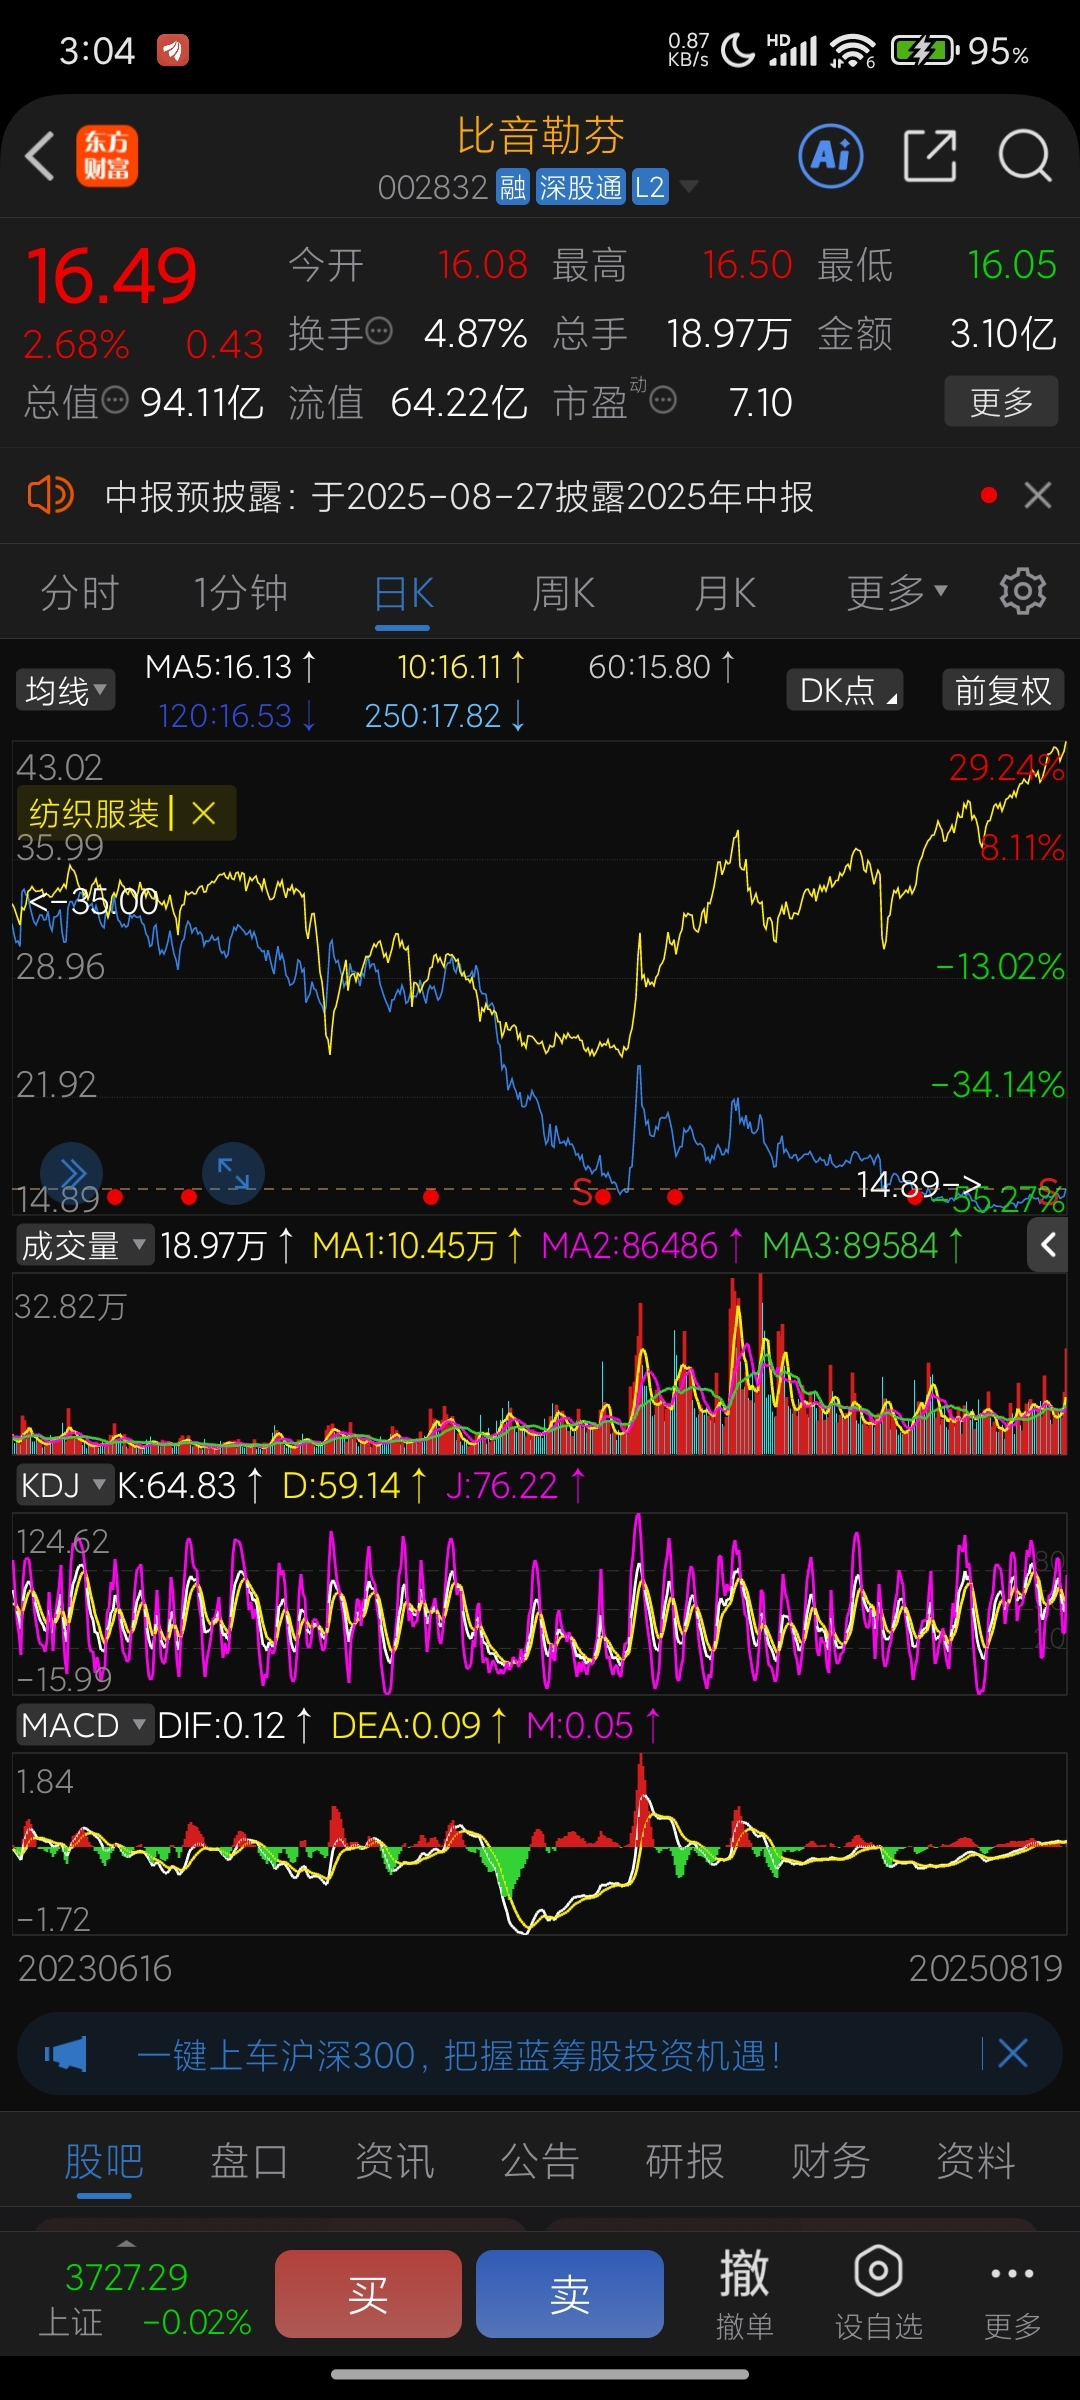Tap the 设自选 watchlist icon
Image resolution: width=1080 pixels, height=2400 pixels.
tap(878, 2293)
